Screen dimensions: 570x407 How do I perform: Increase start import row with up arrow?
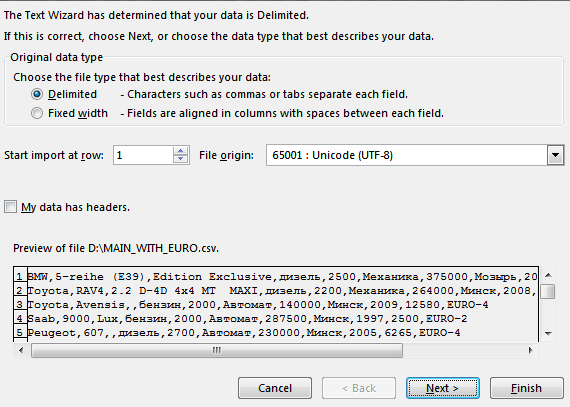pyautogui.click(x=180, y=150)
